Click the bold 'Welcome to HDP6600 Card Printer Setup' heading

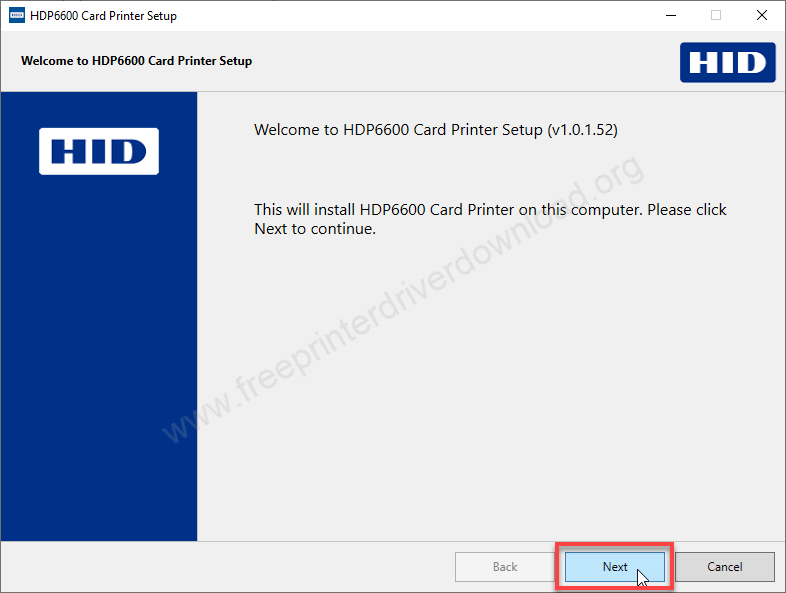point(136,61)
